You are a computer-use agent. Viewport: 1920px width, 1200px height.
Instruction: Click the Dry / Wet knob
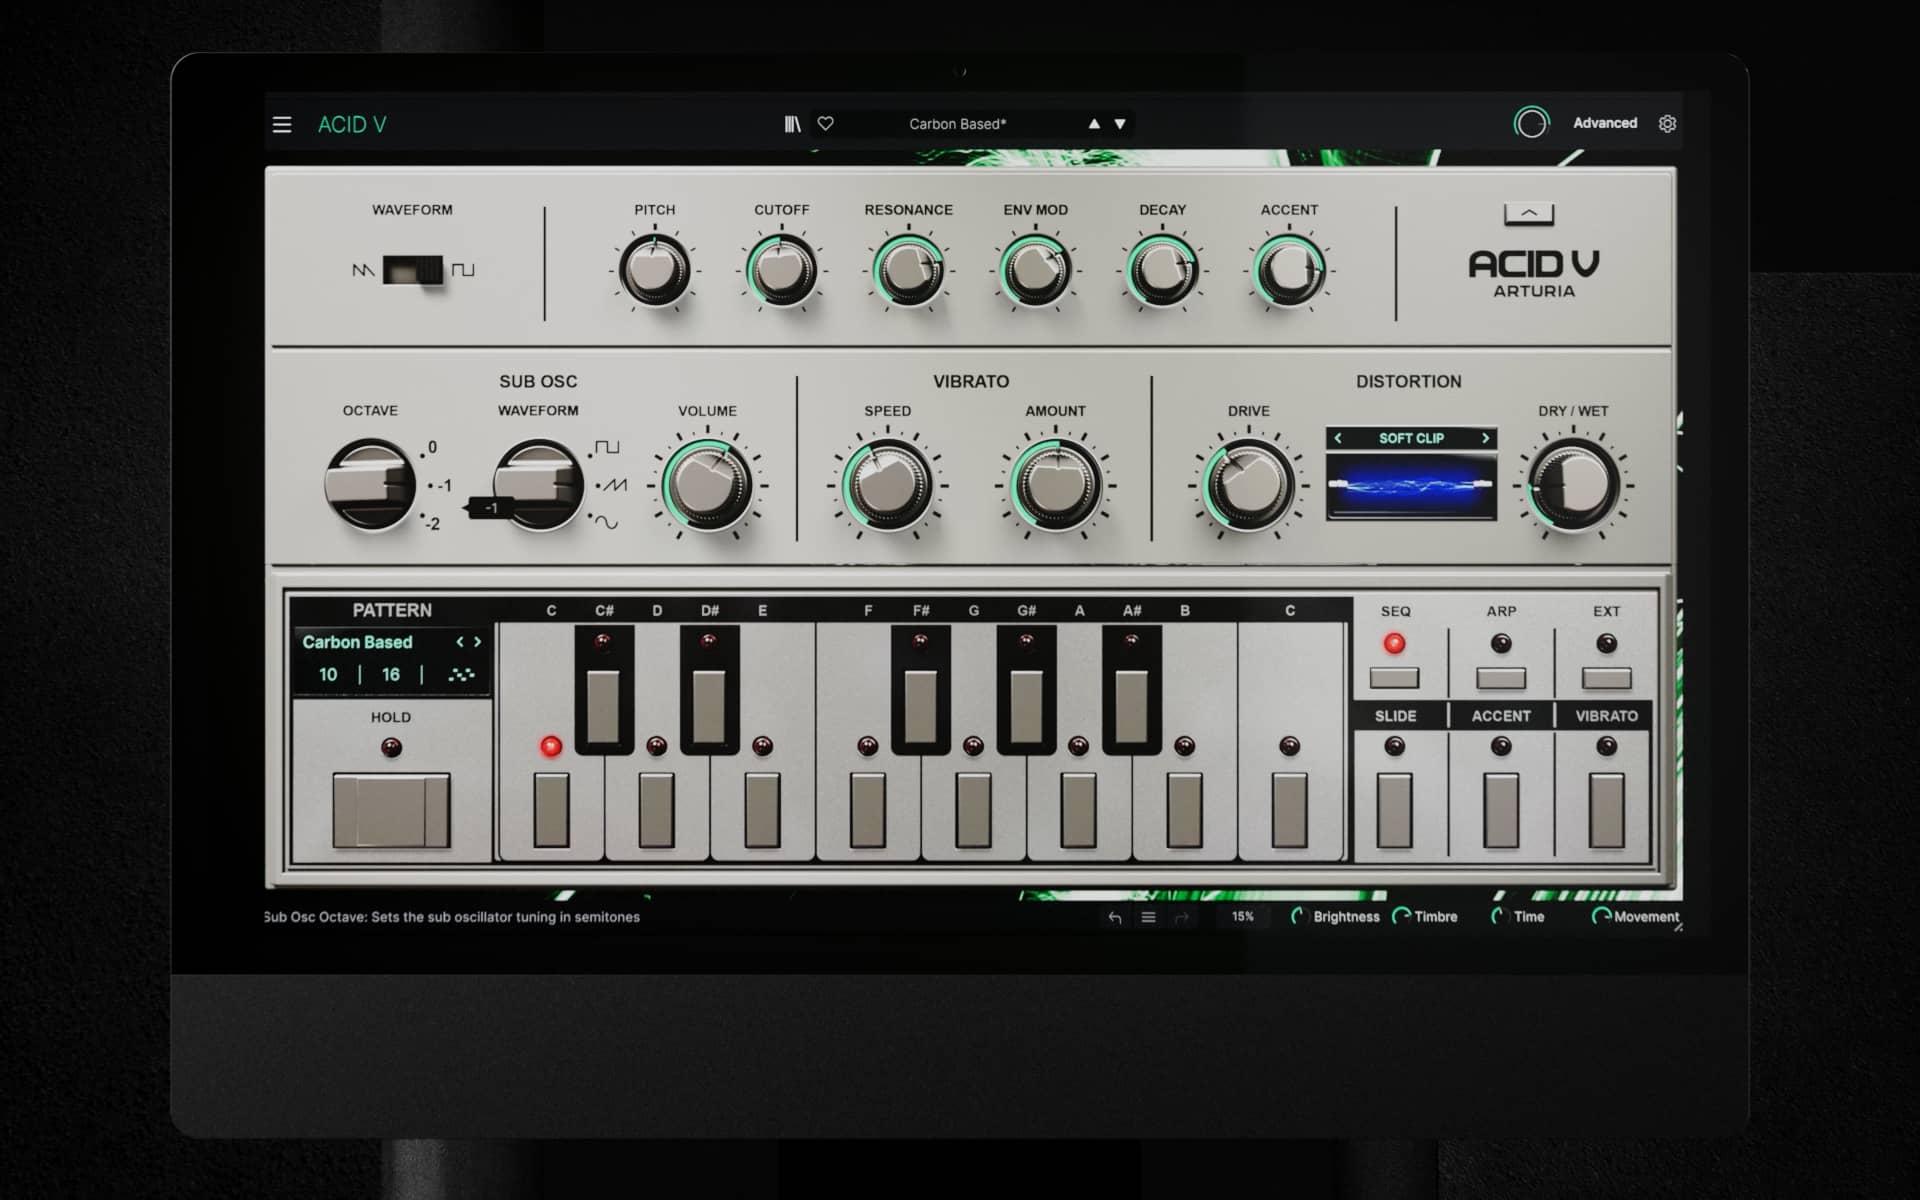(x=1573, y=486)
